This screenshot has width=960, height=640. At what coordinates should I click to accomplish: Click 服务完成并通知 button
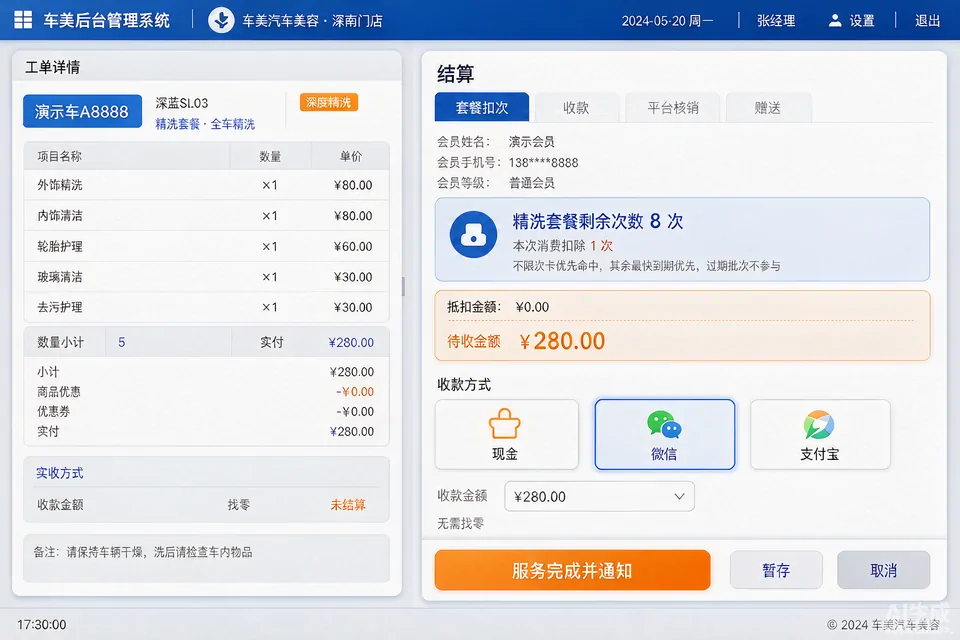coord(572,570)
